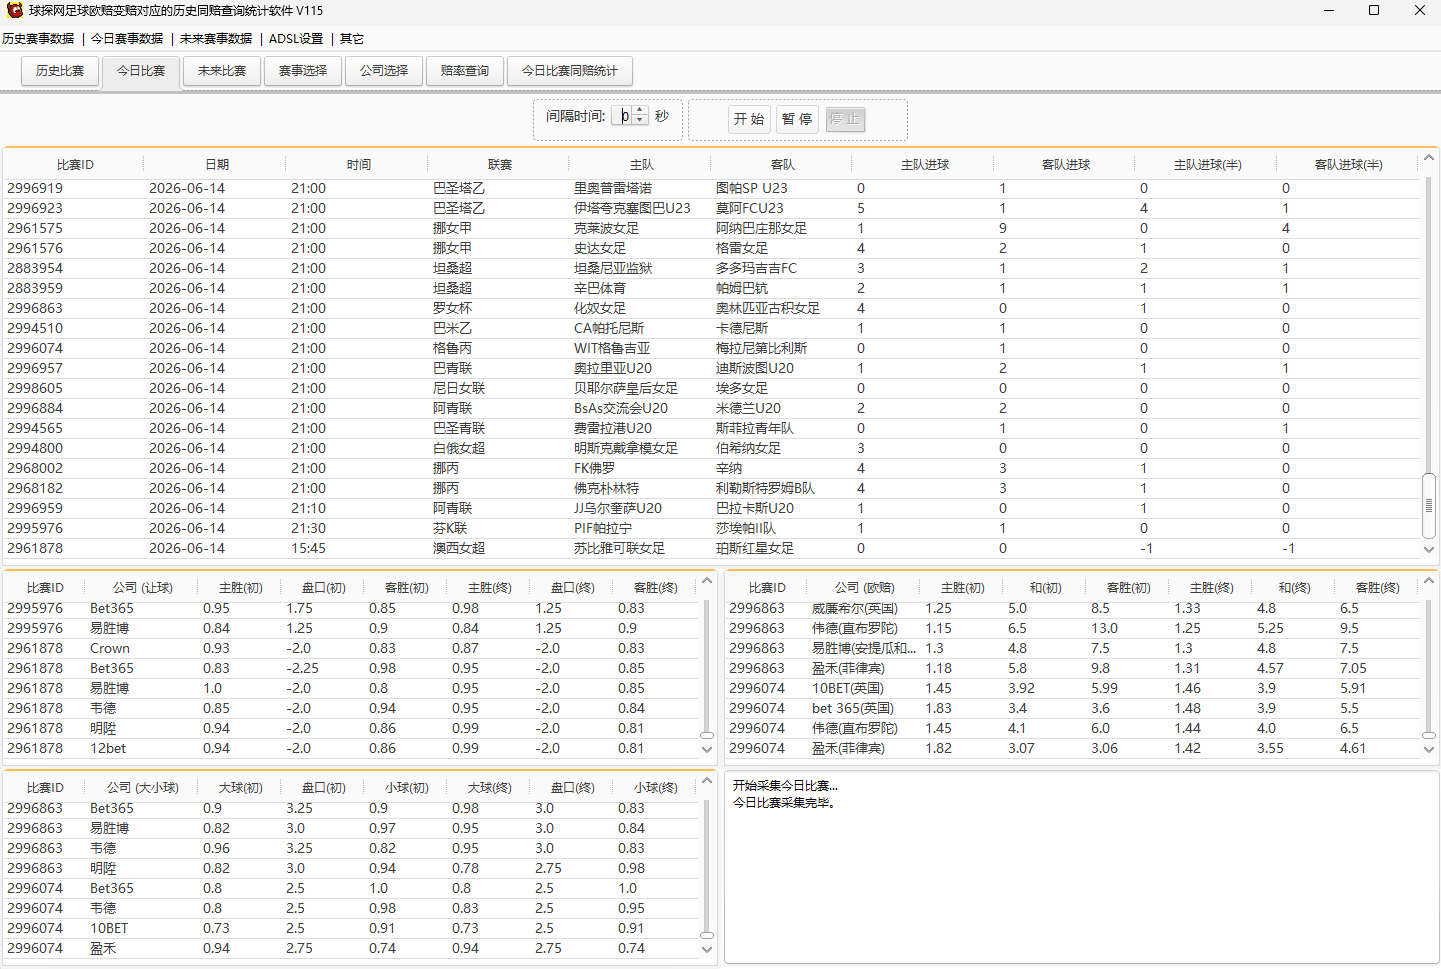Select over/under row 2996074 10BET
Viewport: 1441px width, 969px height.
[351, 928]
